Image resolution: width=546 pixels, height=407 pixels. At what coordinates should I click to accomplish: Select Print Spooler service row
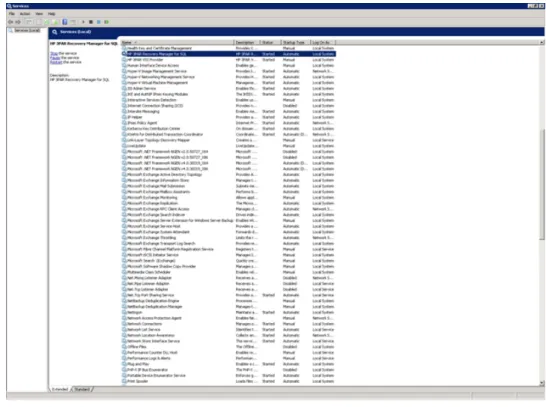[x=228, y=381]
